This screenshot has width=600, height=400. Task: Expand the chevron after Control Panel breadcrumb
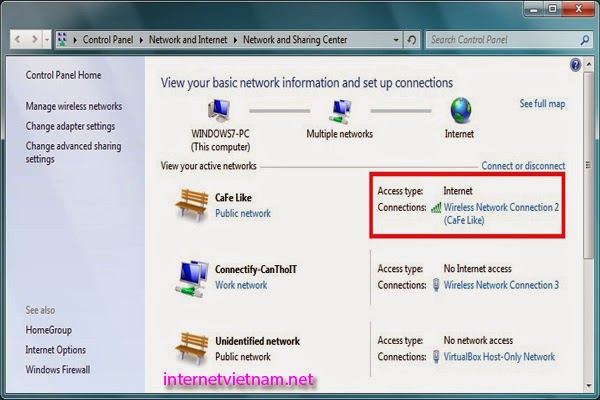[141, 40]
